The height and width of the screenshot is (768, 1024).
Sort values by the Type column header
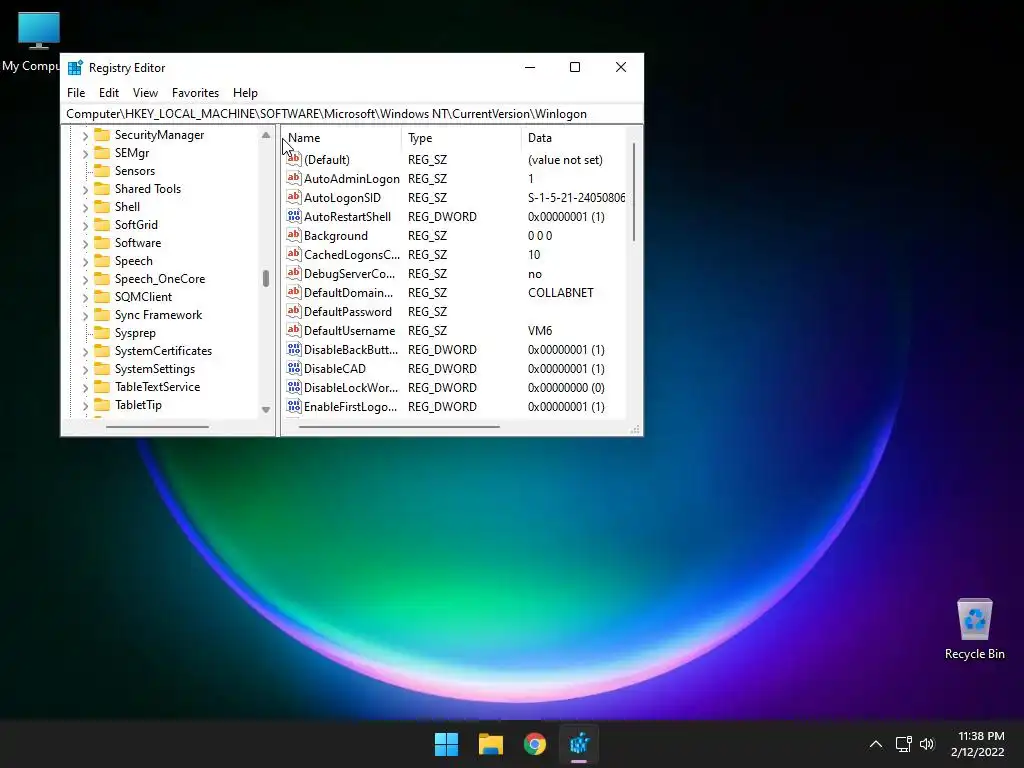click(461, 138)
